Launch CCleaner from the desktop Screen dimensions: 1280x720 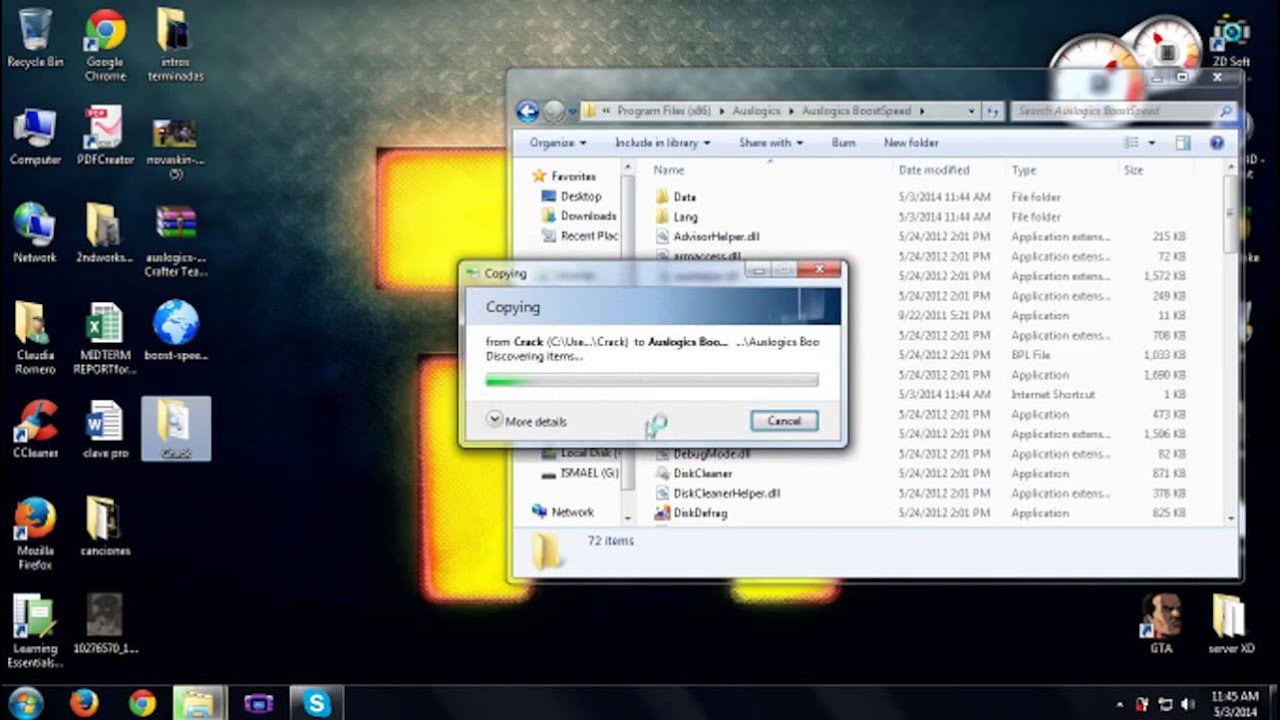pyautogui.click(x=35, y=429)
